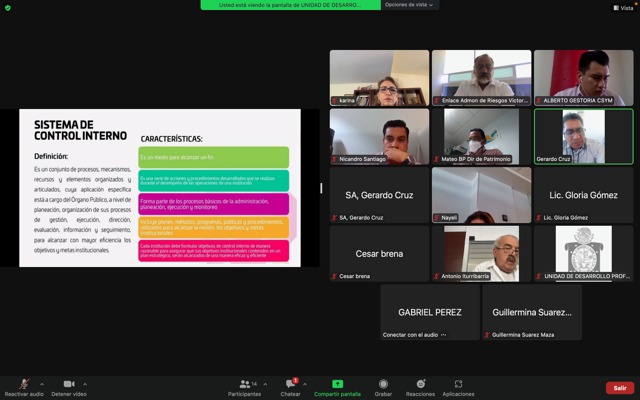640x400 pixels.
Task: Open the Aplicaciones panel
Action: tap(458, 385)
